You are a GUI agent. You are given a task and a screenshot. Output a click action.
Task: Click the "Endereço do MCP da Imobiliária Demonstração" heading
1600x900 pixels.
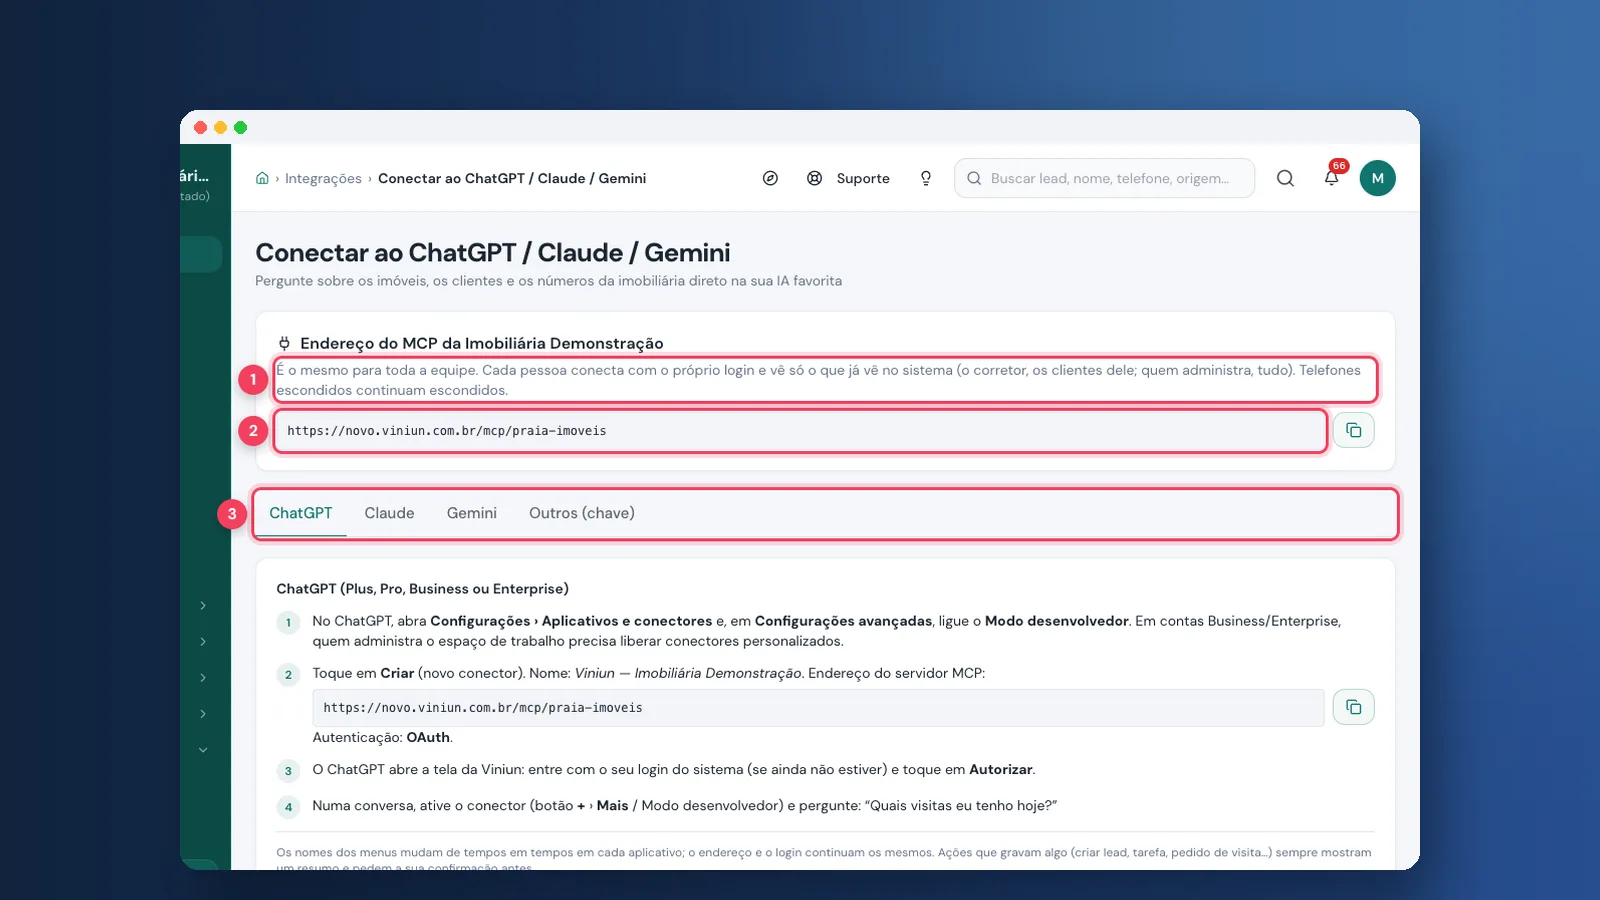[482, 343]
